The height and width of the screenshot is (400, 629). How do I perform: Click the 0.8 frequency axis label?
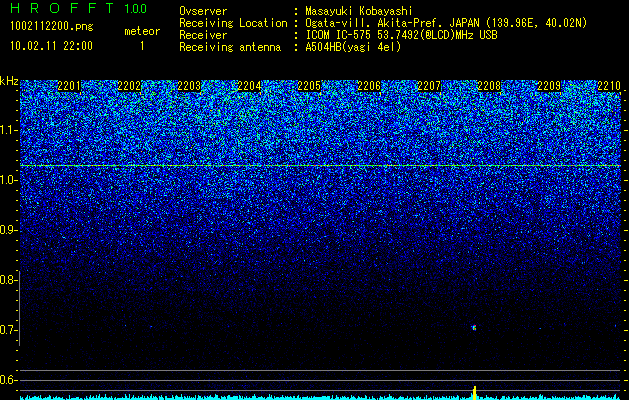[8, 280]
